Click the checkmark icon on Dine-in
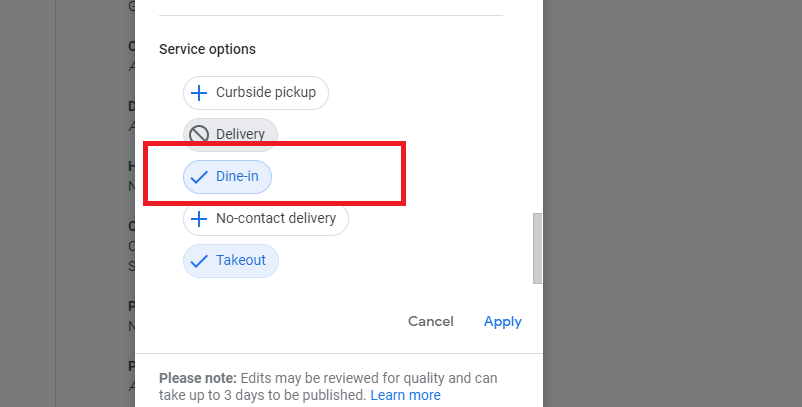Image resolution: width=802 pixels, height=407 pixels. [x=199, y=177]
